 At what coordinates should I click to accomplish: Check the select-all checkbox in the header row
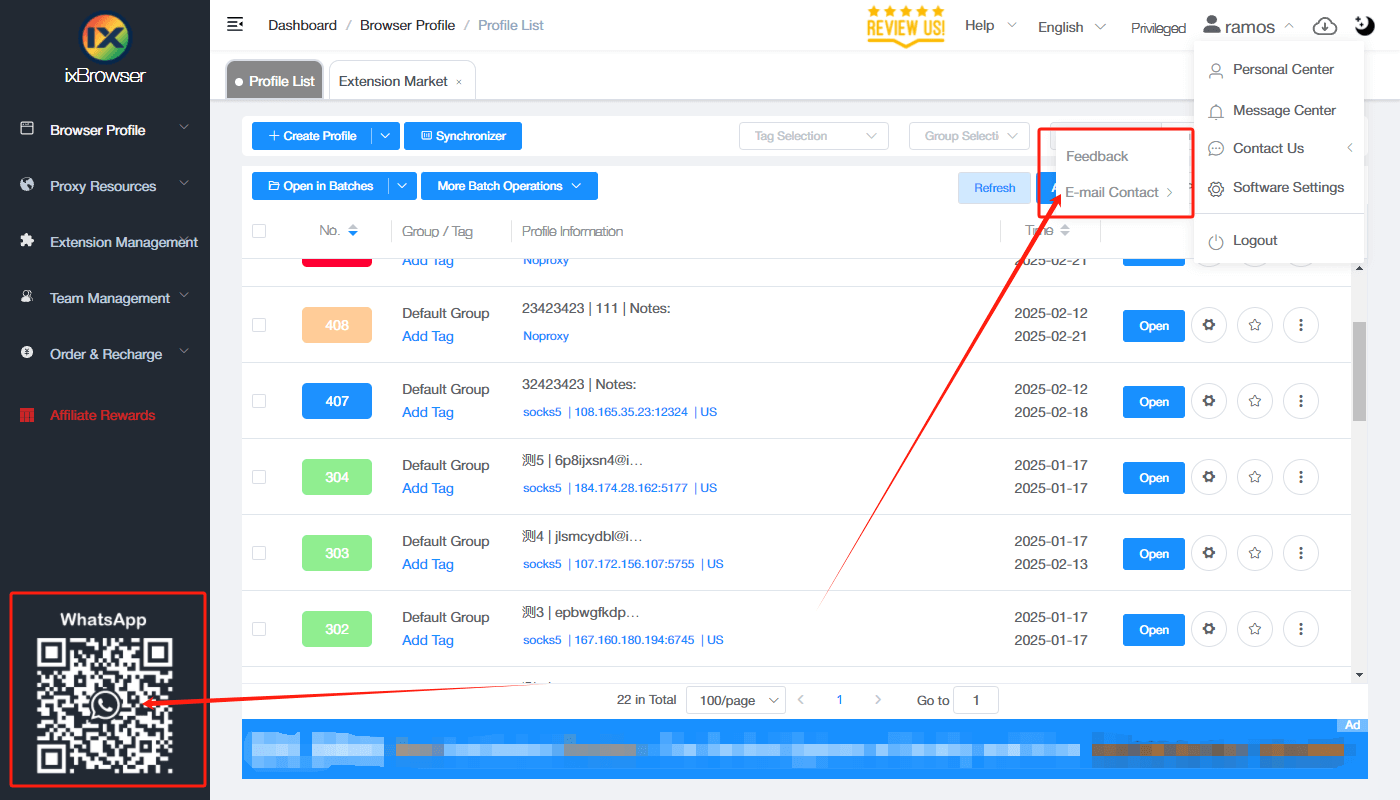(x=259, y=230)
